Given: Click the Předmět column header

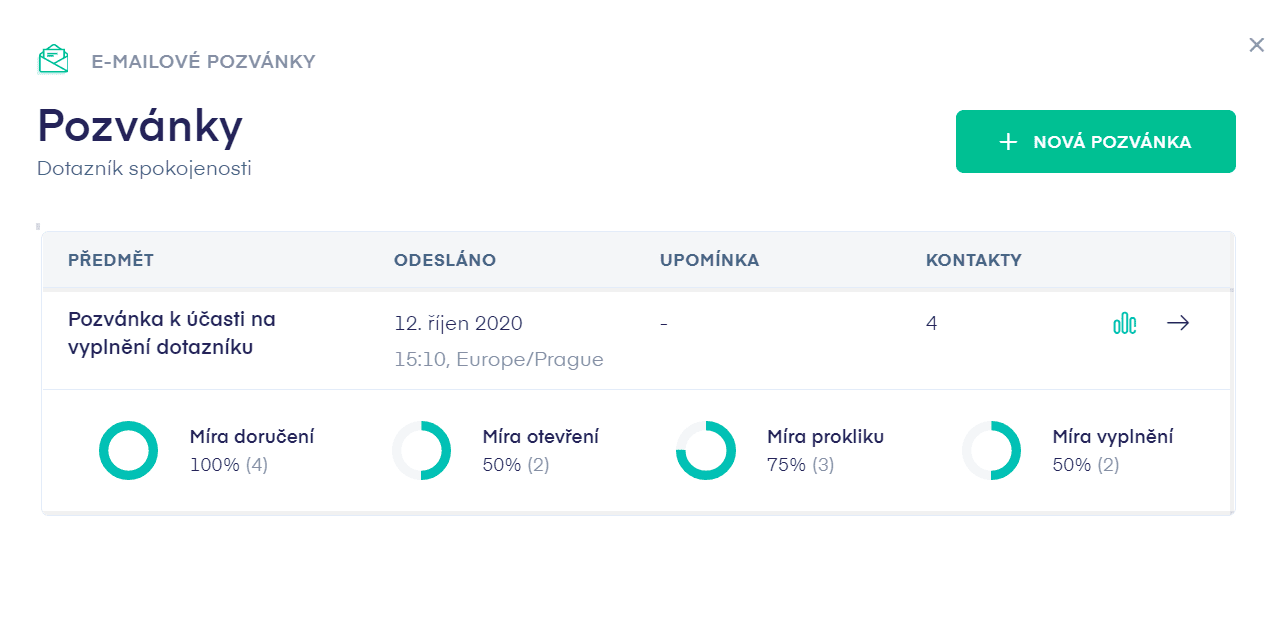Looking at the screenshot, I should click(111, 261).
